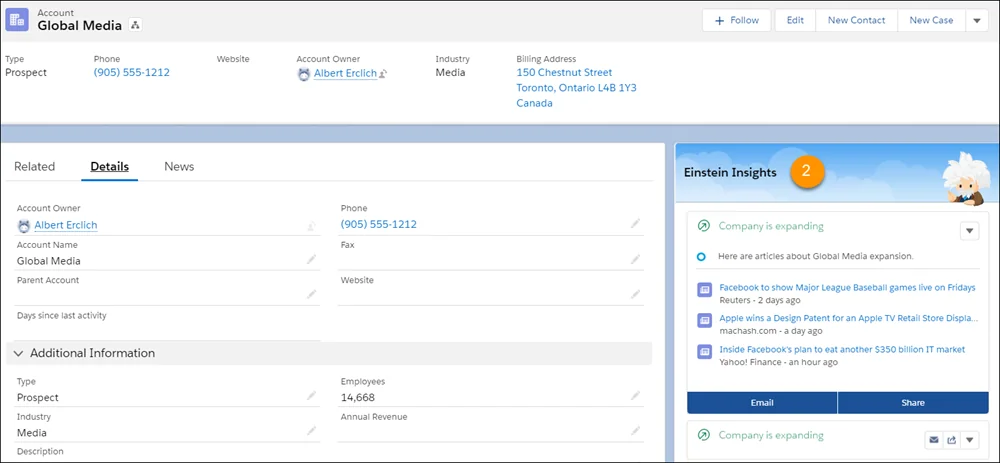
Task: Click the Account Name value Global Media
Action: [x=48, y=261]
